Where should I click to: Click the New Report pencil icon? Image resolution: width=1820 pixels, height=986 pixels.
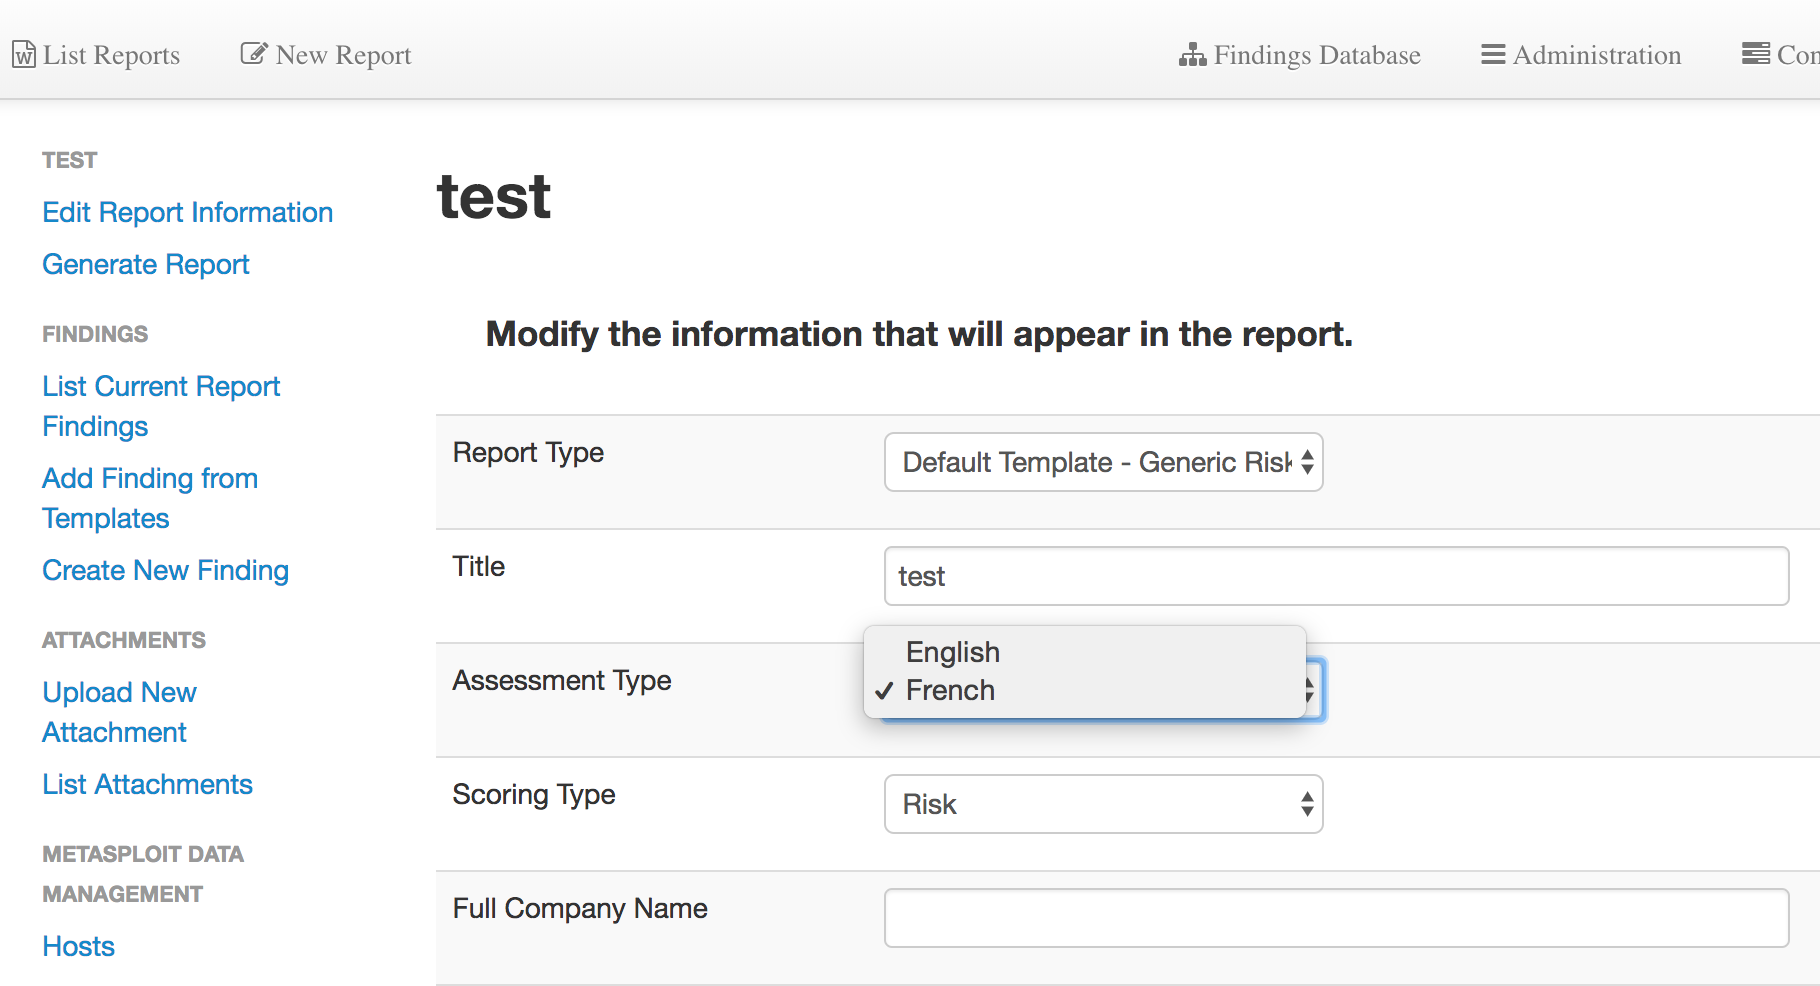coord(254,53)
